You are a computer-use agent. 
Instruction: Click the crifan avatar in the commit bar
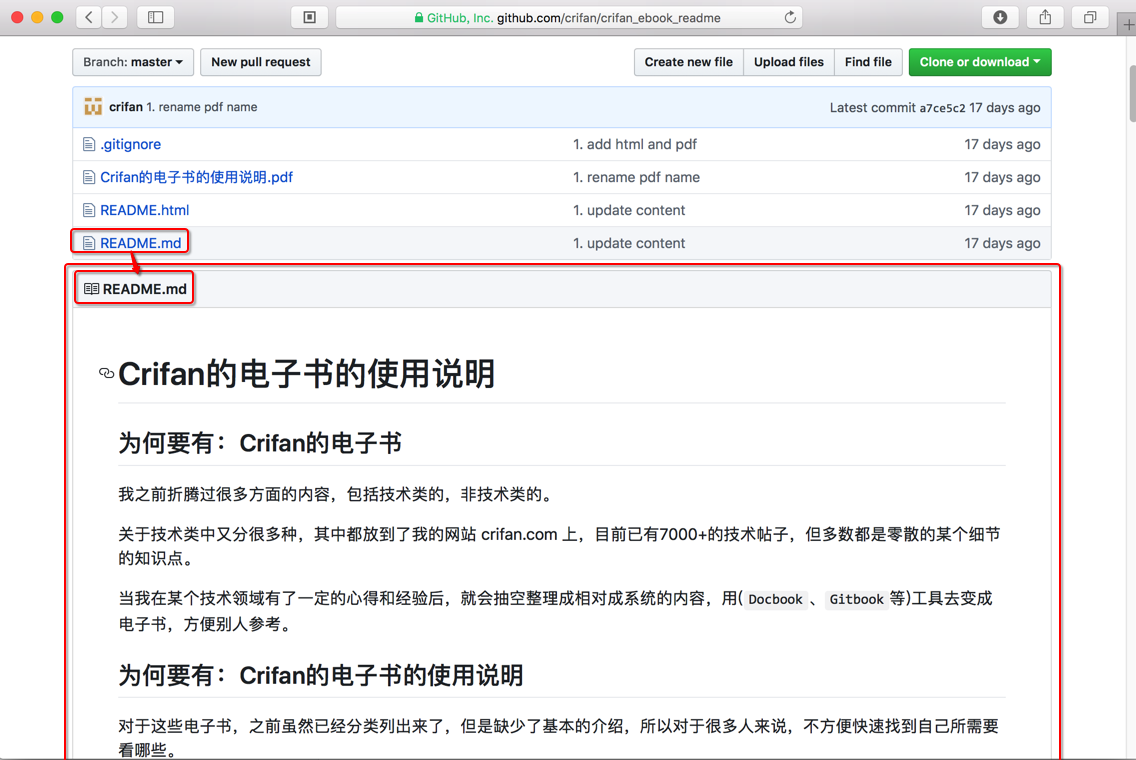[93, 107]
